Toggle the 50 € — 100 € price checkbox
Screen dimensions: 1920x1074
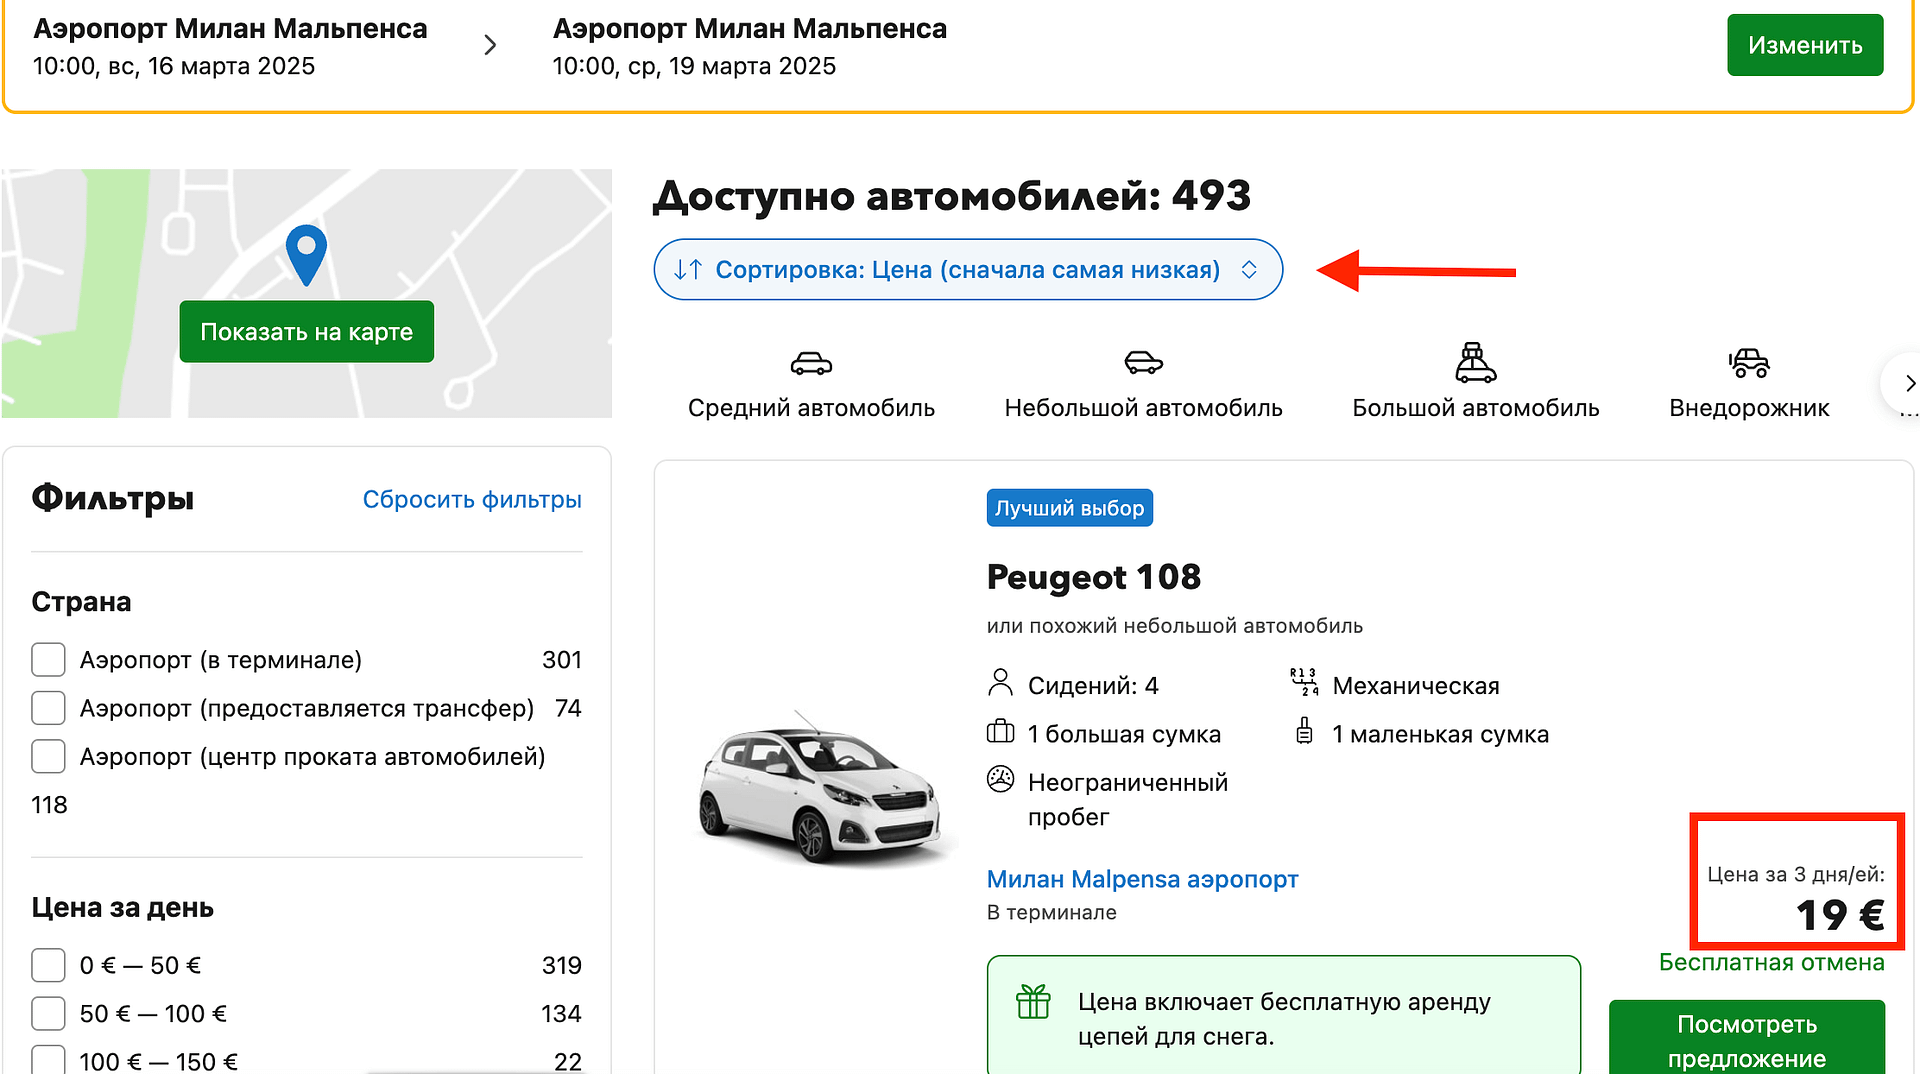click(48, 1013)
